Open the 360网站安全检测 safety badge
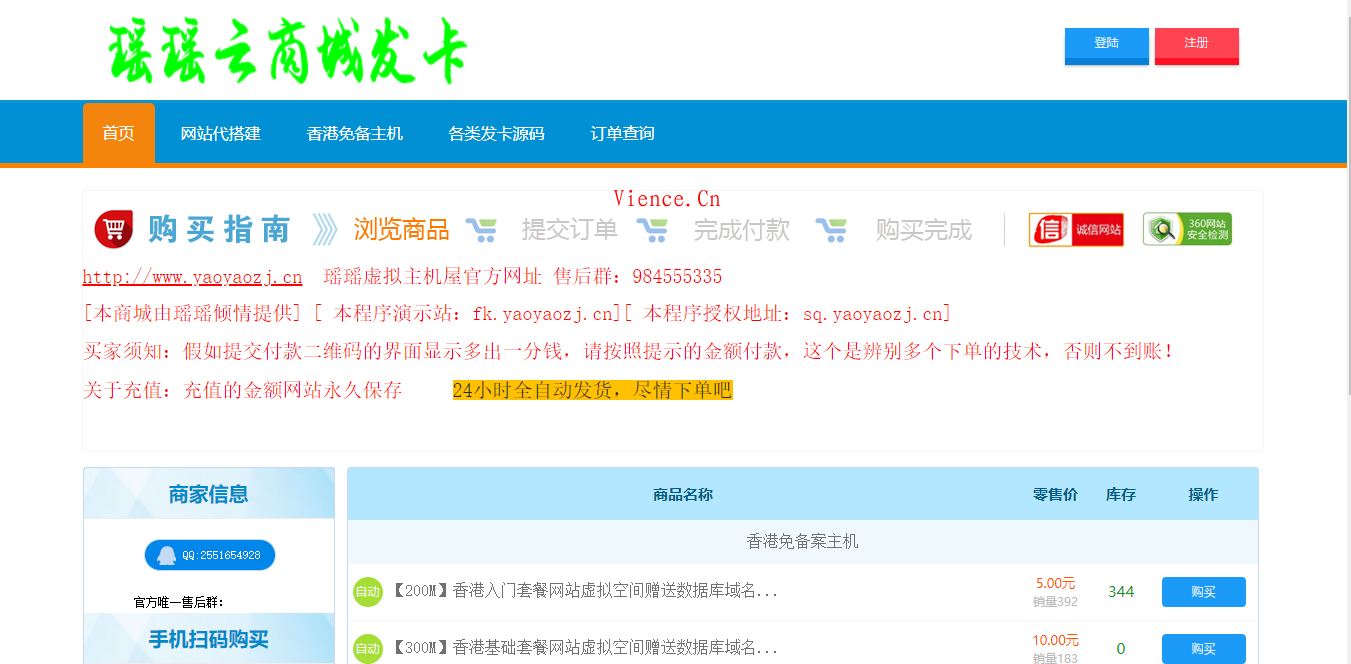 (x=1186, y=229)
